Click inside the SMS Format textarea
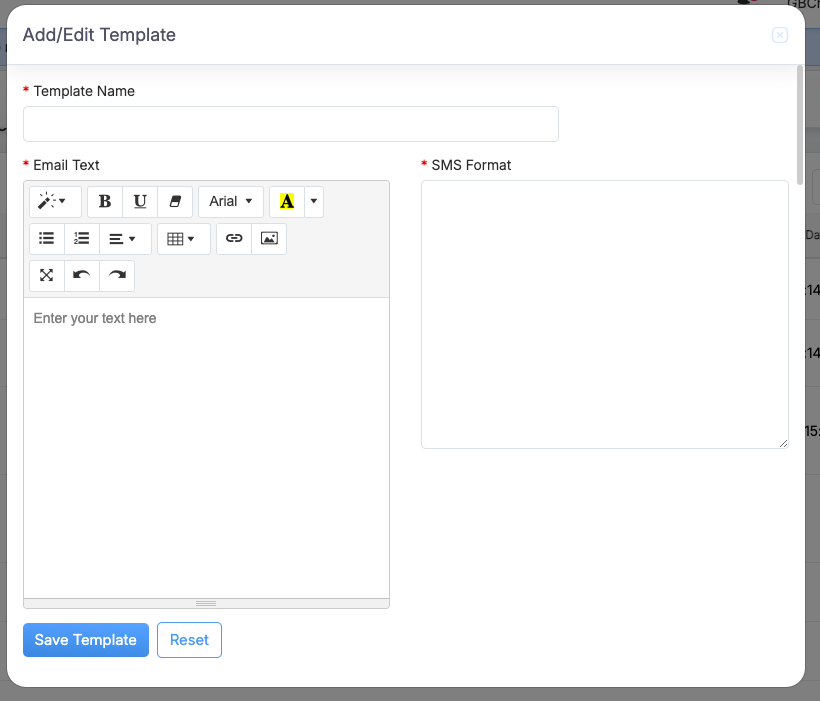 tap(604, 314)
